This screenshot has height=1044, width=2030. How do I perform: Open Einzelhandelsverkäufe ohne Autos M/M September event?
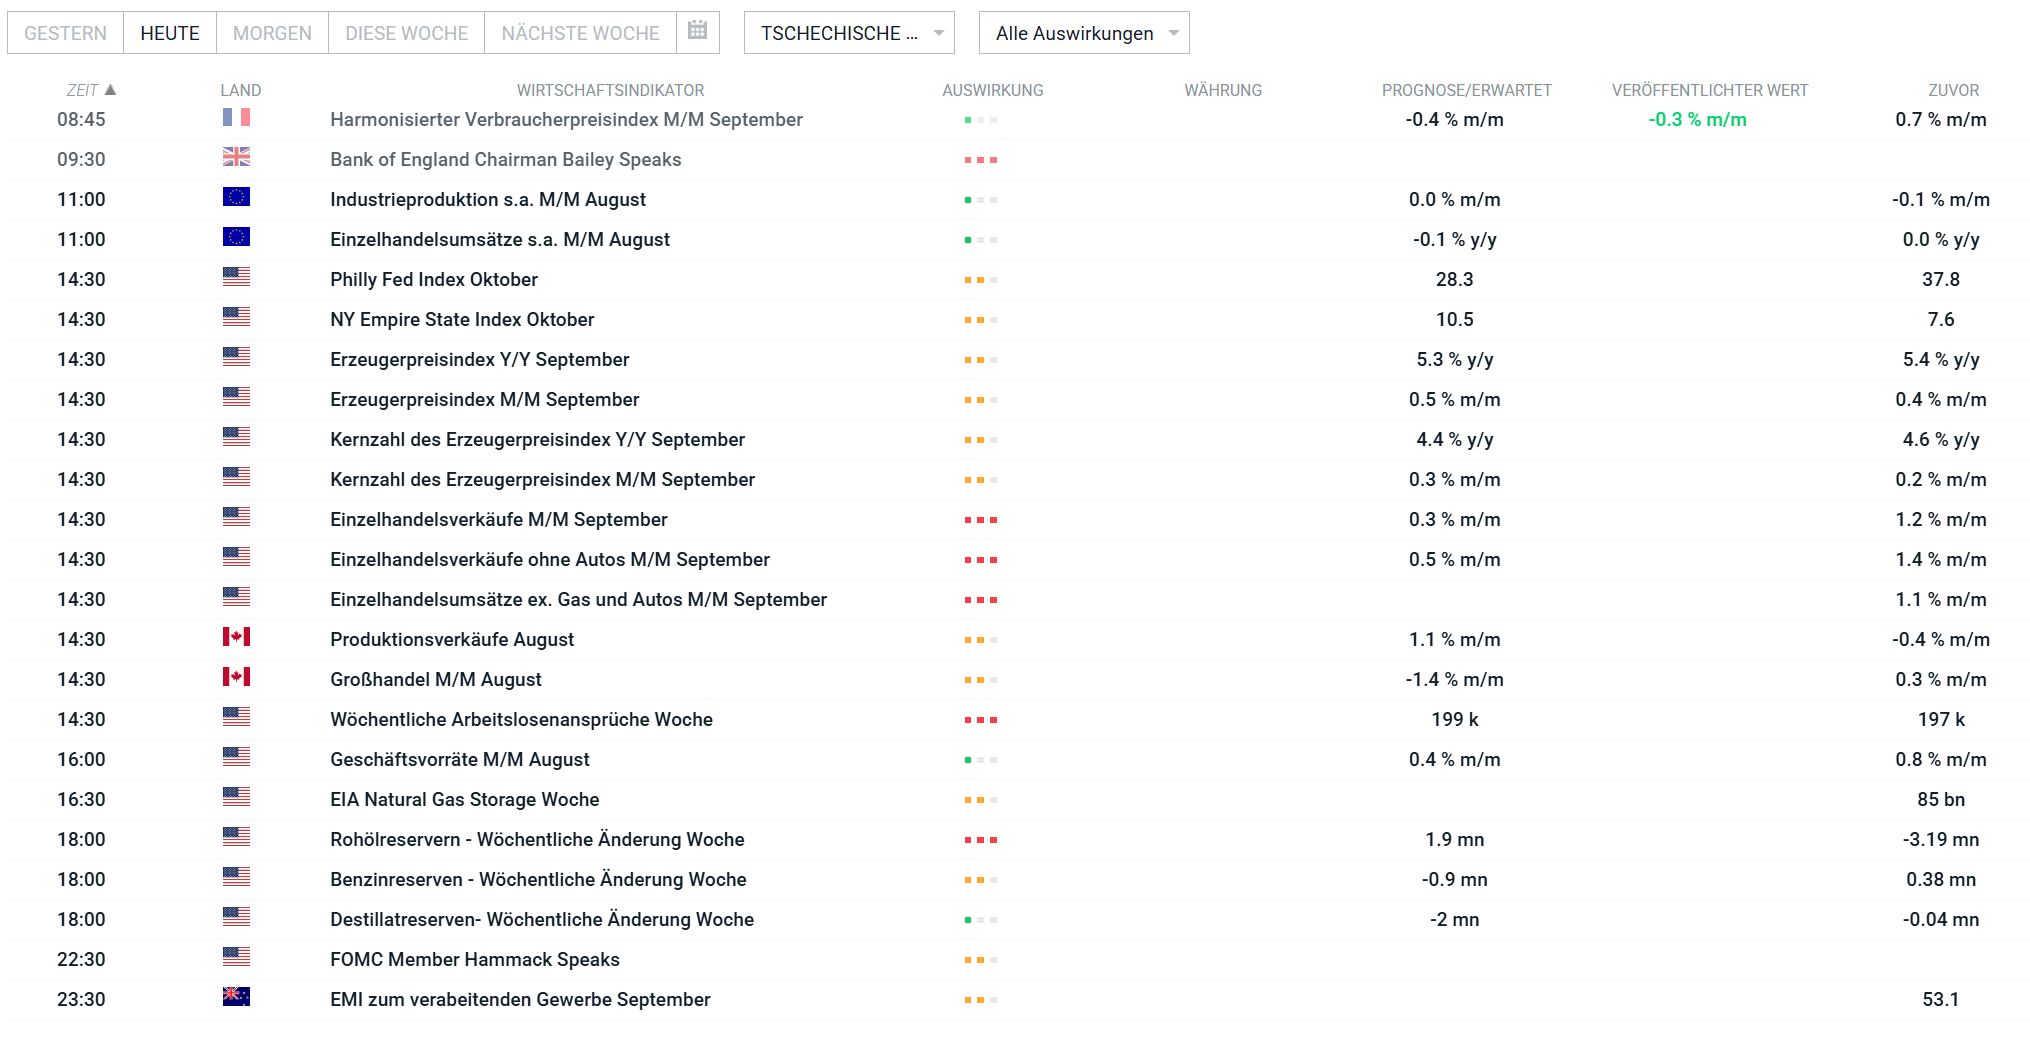pyautogui.click(x=550, y=560)
